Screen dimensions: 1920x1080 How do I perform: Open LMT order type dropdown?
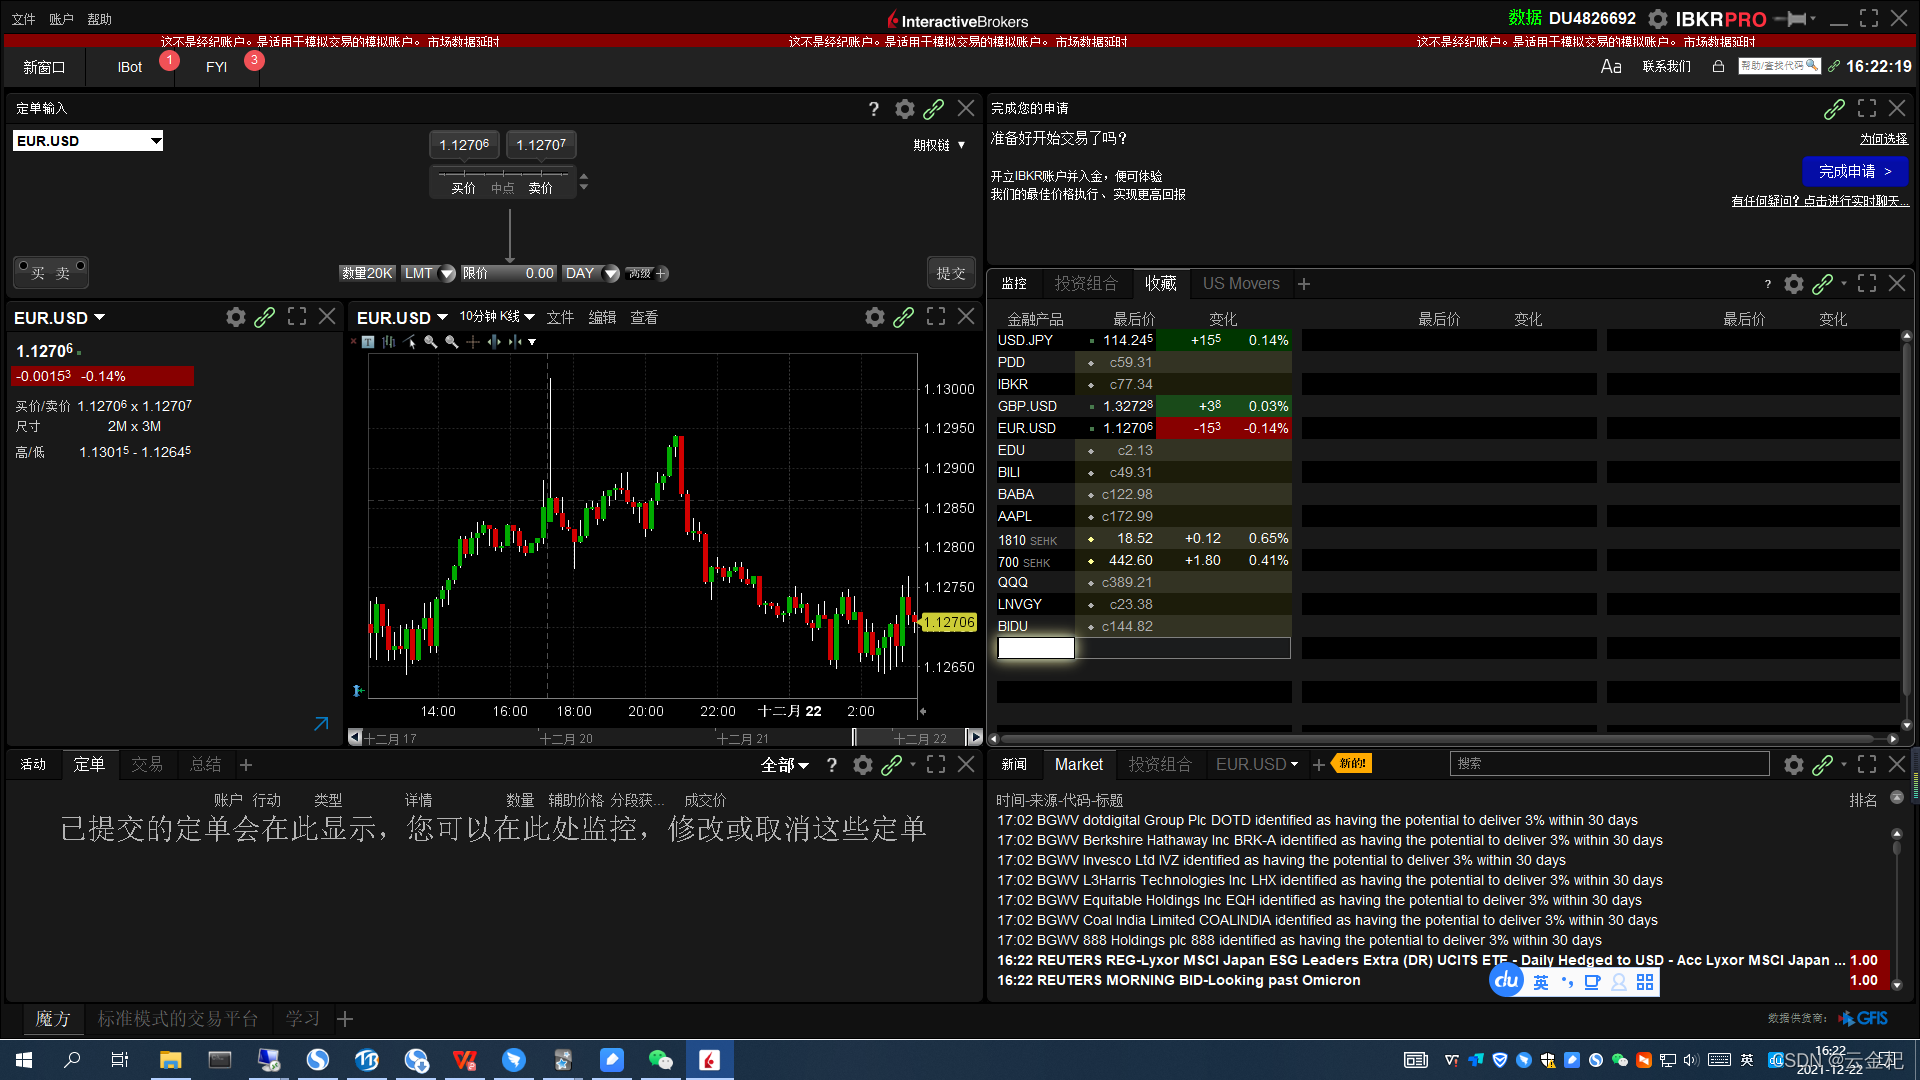point(447,273)
